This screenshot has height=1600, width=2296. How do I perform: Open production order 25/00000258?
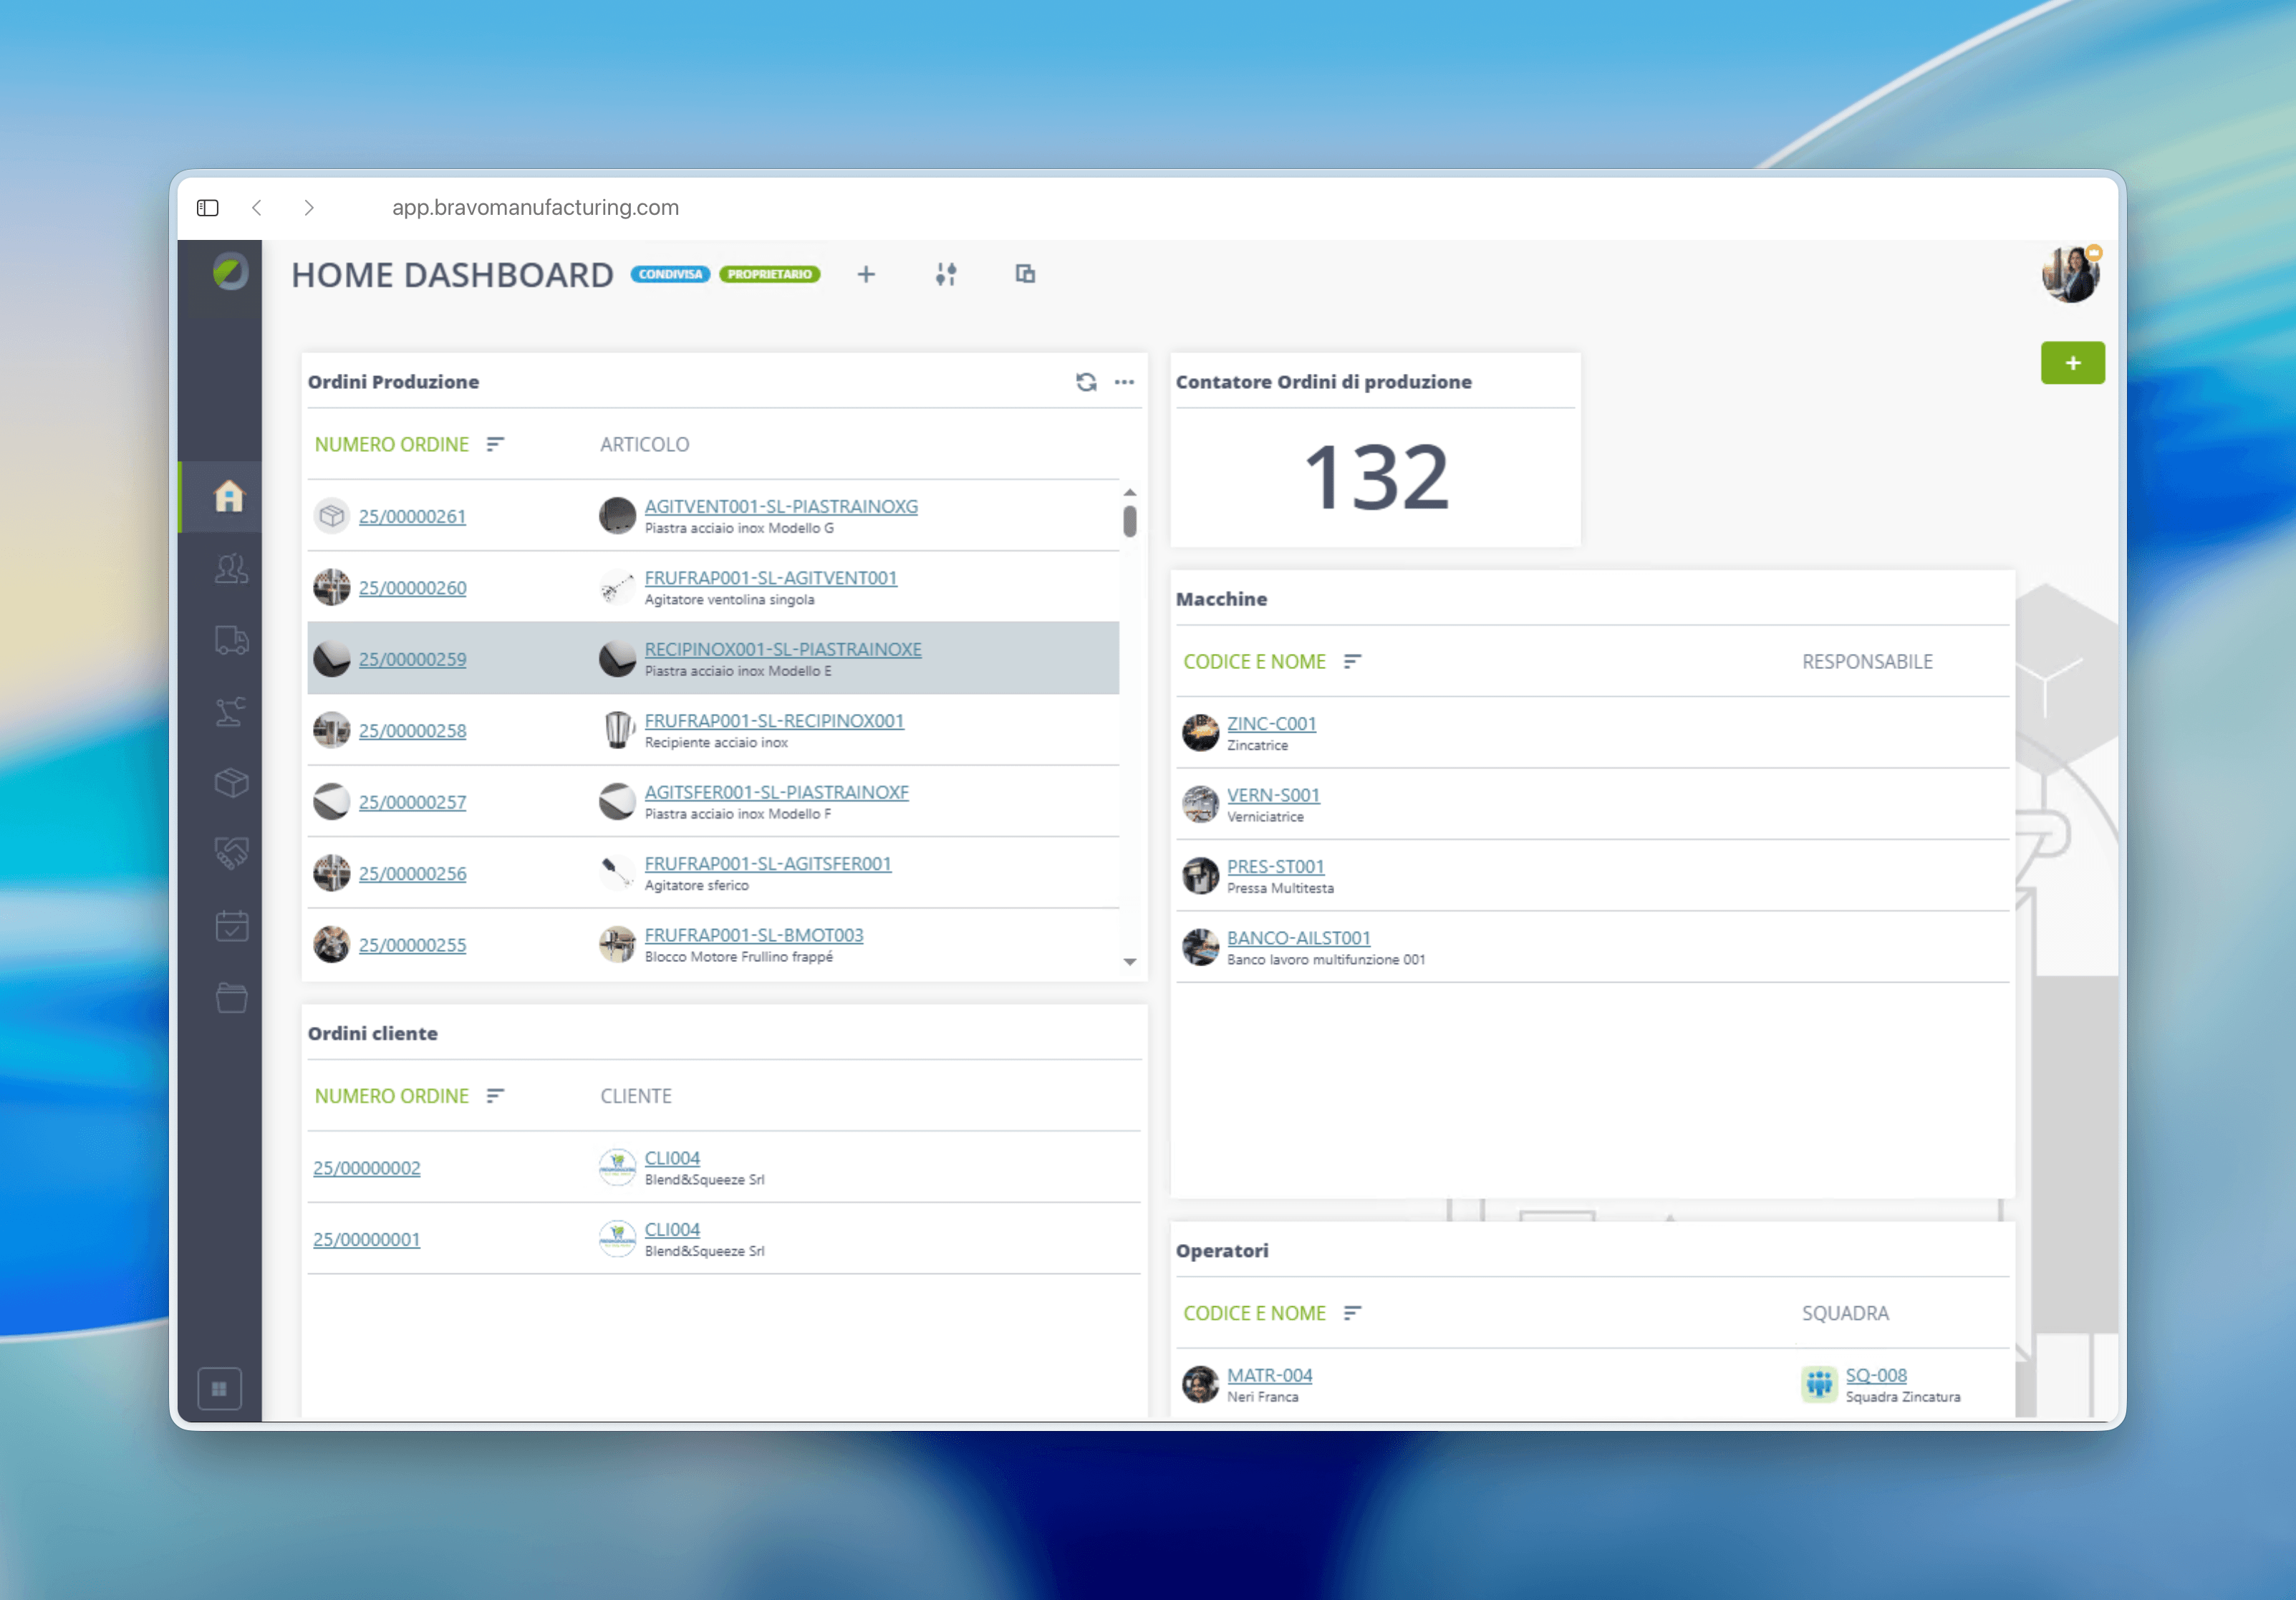point(412,731)
